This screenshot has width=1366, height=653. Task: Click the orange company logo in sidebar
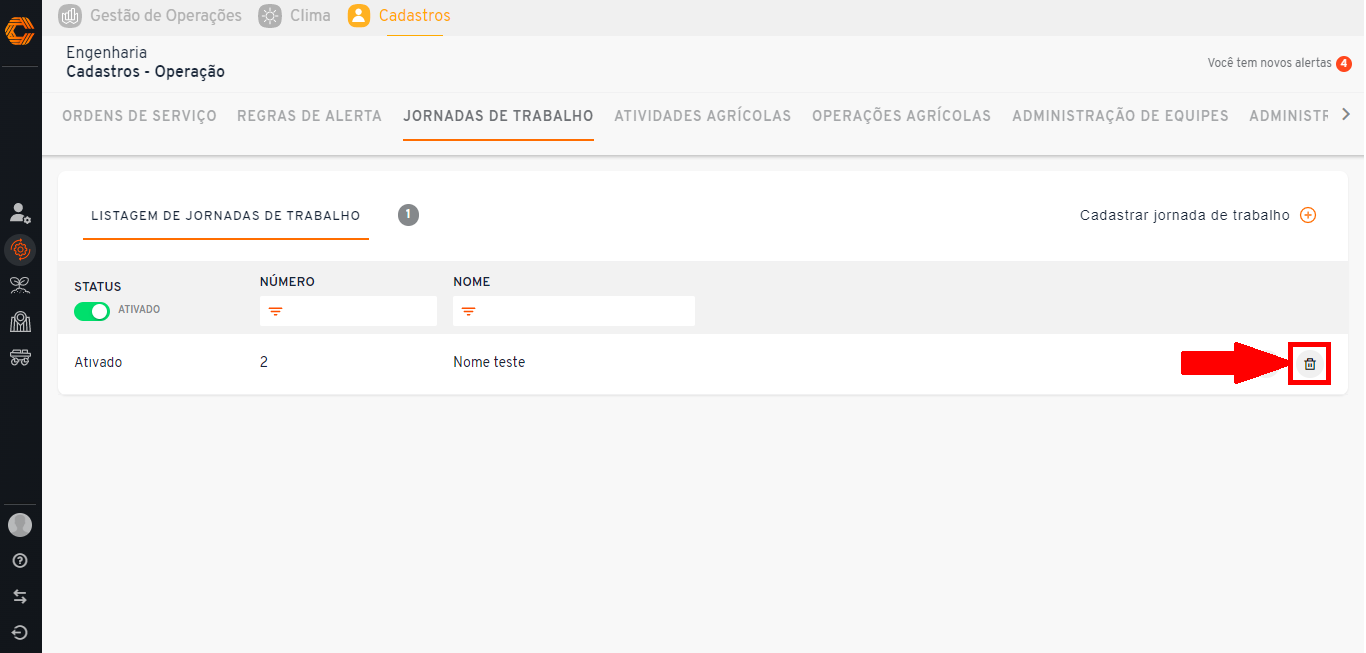[20, 31]
